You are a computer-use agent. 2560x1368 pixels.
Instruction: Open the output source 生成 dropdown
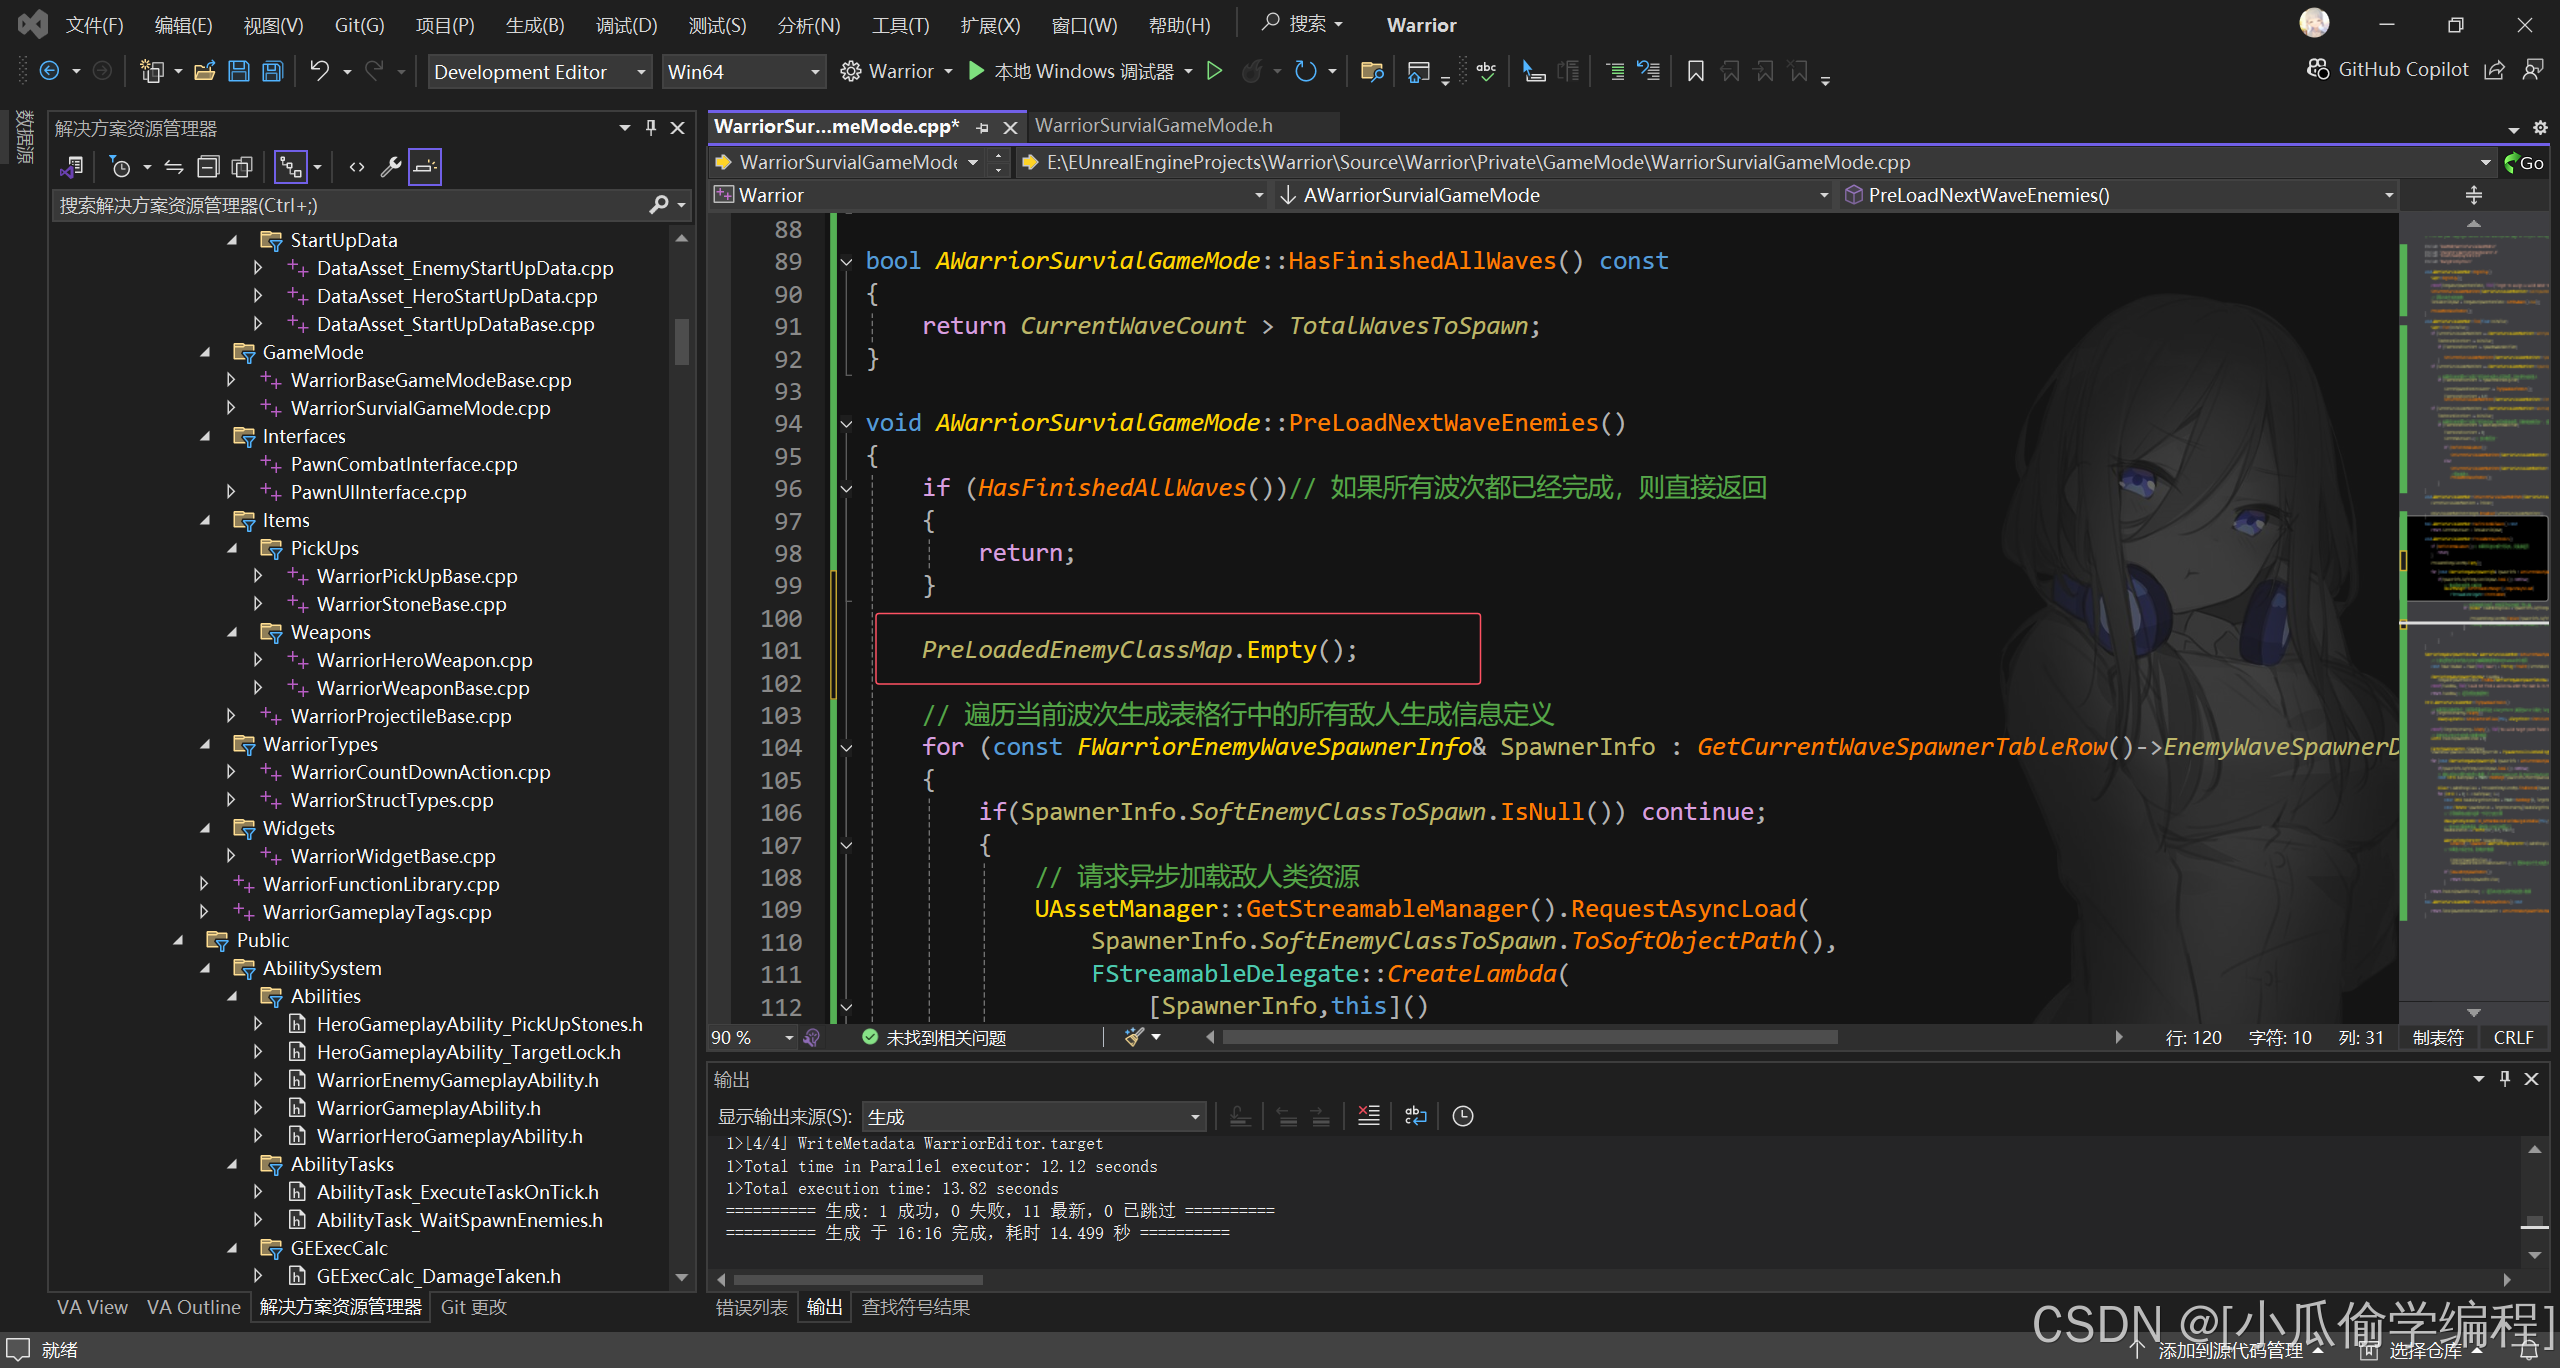click(x=1195, y=1117)
